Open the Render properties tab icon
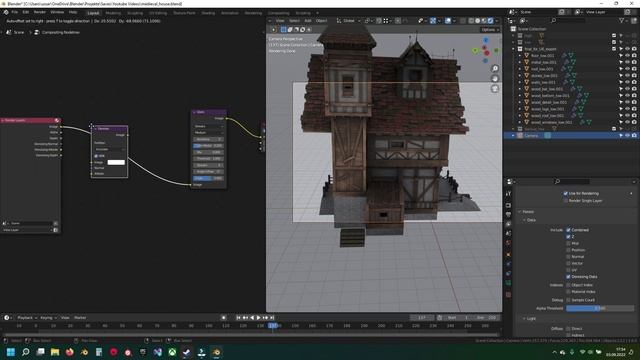Screen dimensions: 640x360 coord(508,205)
